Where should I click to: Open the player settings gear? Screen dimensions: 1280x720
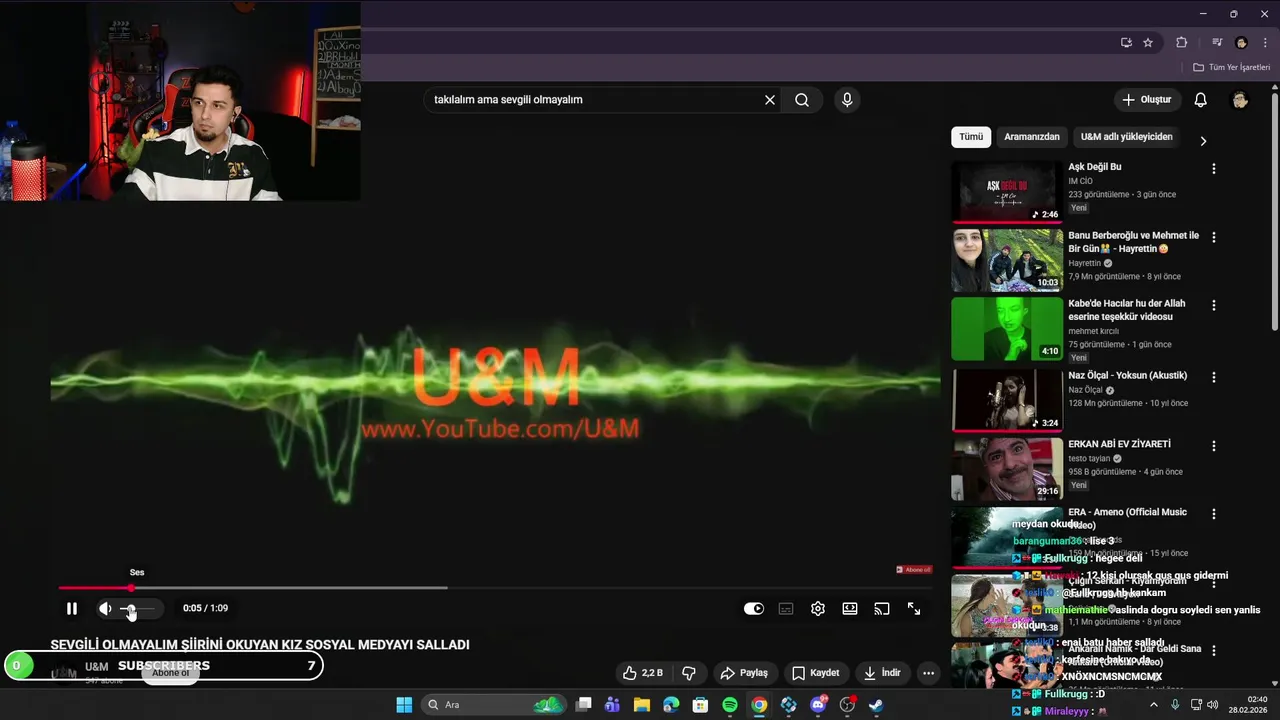point(818,608)
